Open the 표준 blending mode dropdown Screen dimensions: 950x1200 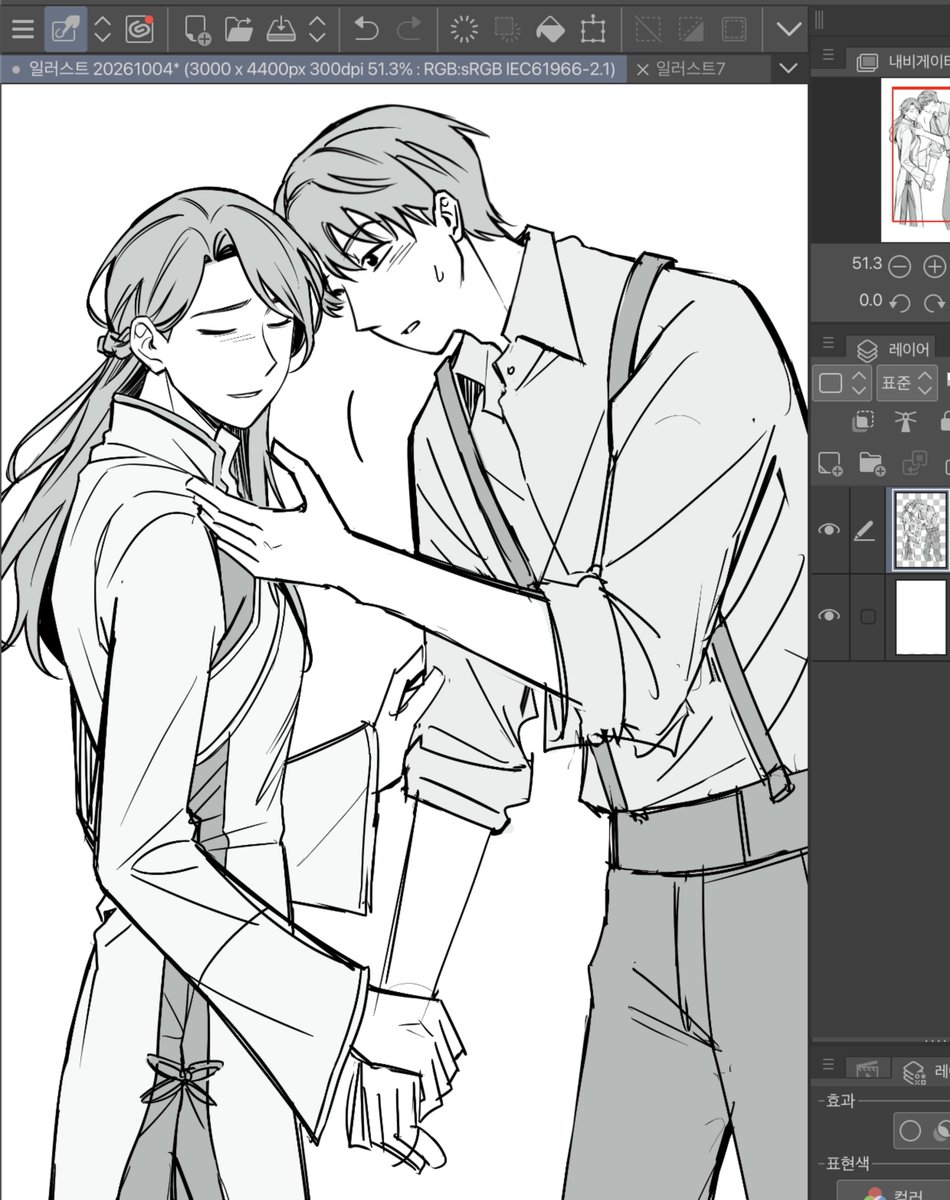pyautogui.click(x=907, y=382)
